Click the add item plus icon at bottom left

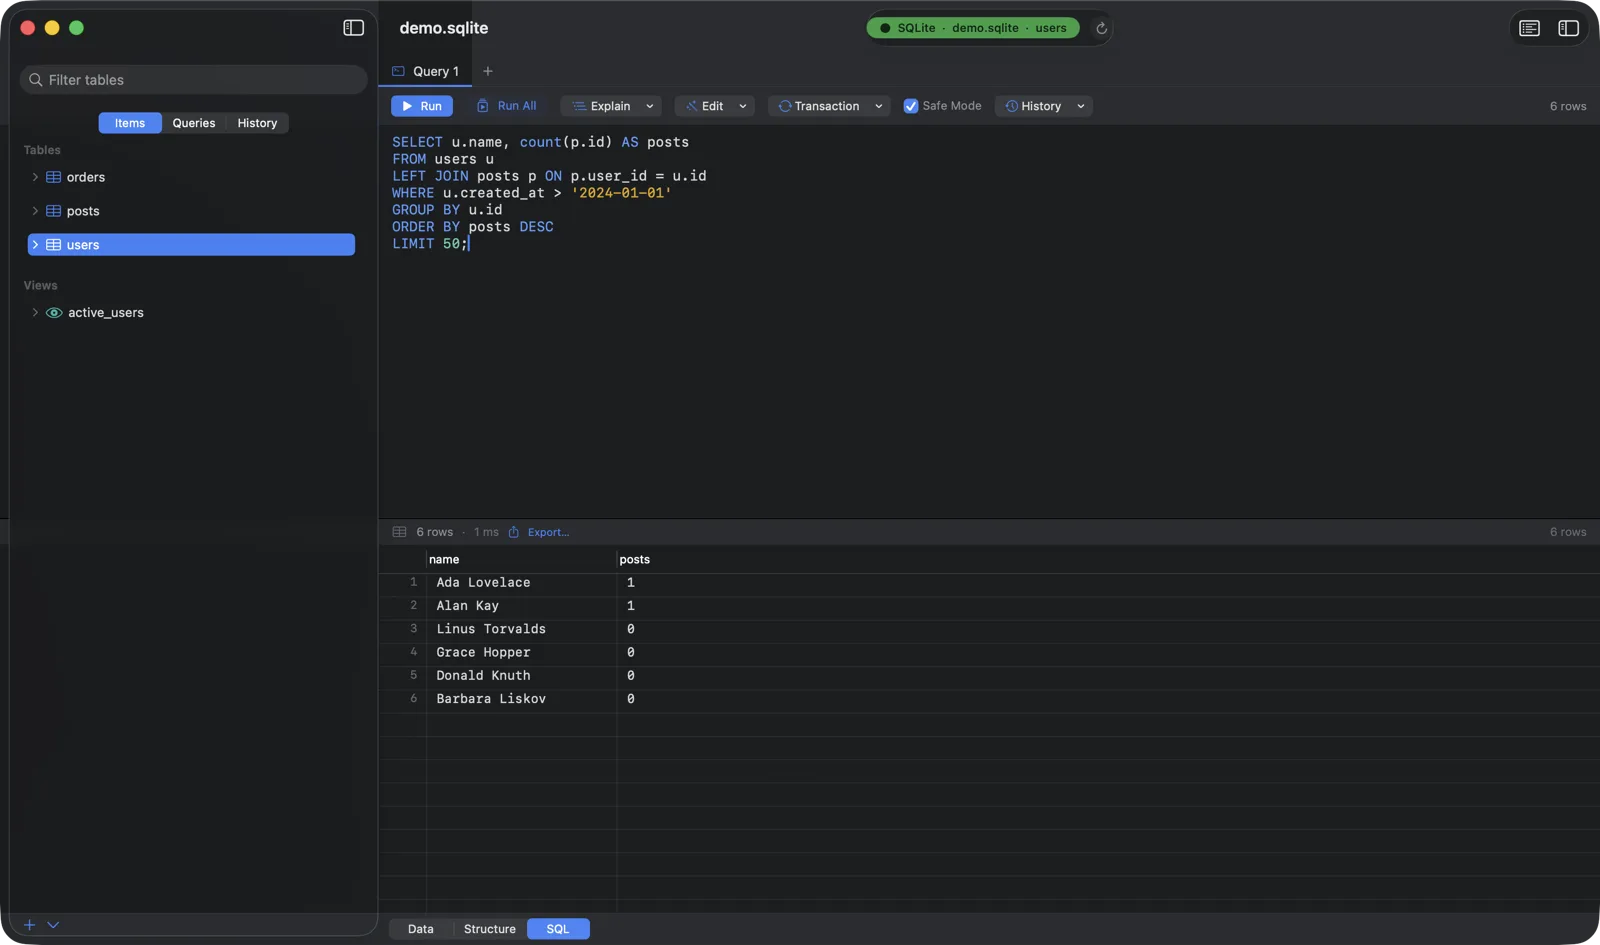(29, 925)
